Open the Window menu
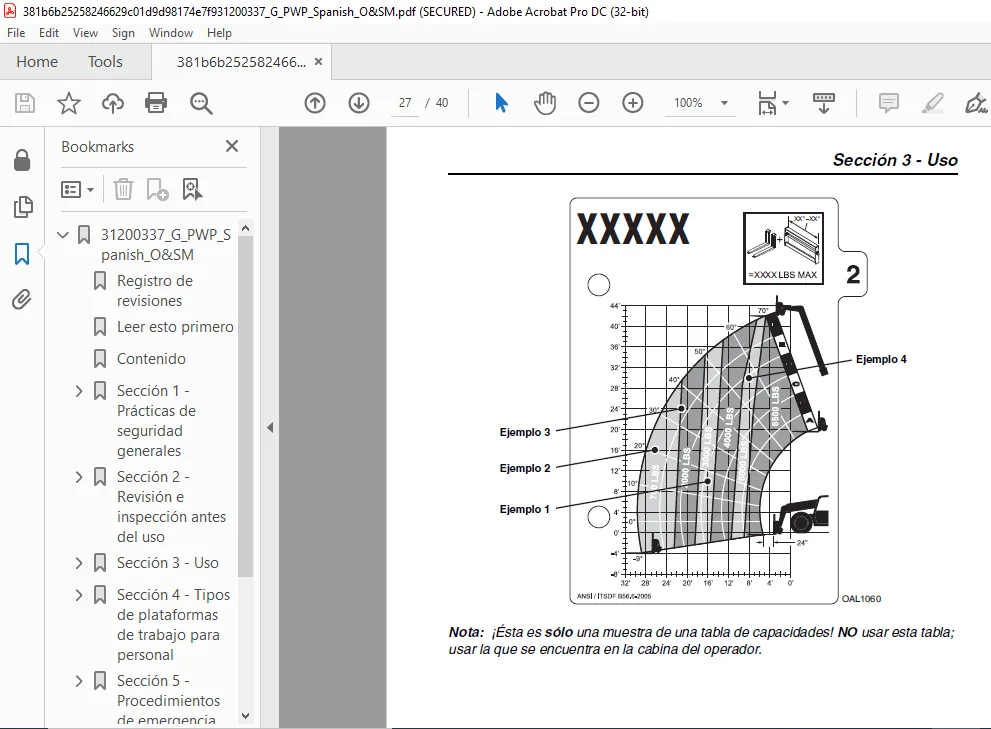The image size is (991, 729). point(171,33)
